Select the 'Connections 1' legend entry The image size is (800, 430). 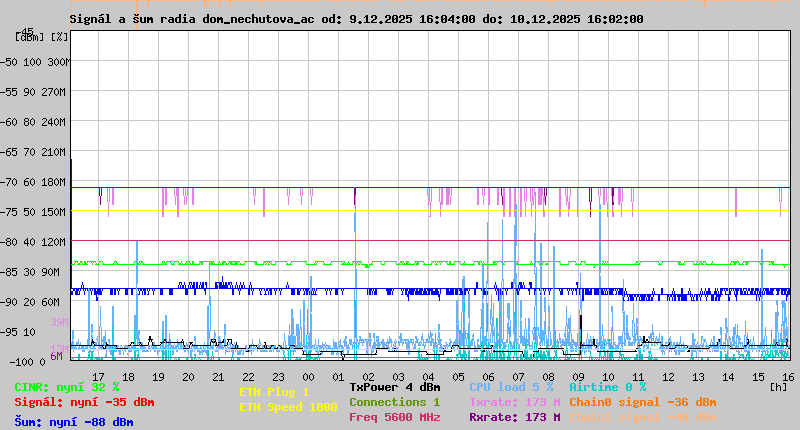[x=395, y=402]
